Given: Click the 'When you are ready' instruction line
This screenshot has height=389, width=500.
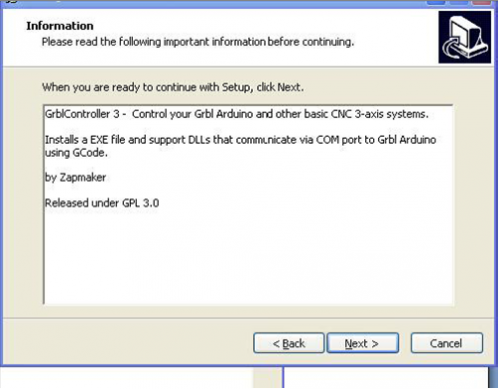Looking at the screenshot, I should click(x=173, y=87).
